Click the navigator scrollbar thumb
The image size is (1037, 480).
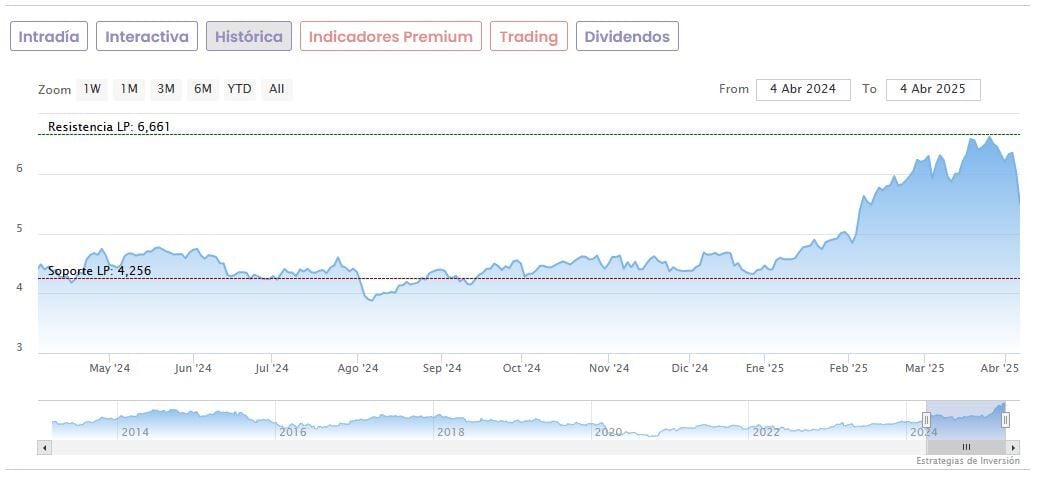coord(966,447)
